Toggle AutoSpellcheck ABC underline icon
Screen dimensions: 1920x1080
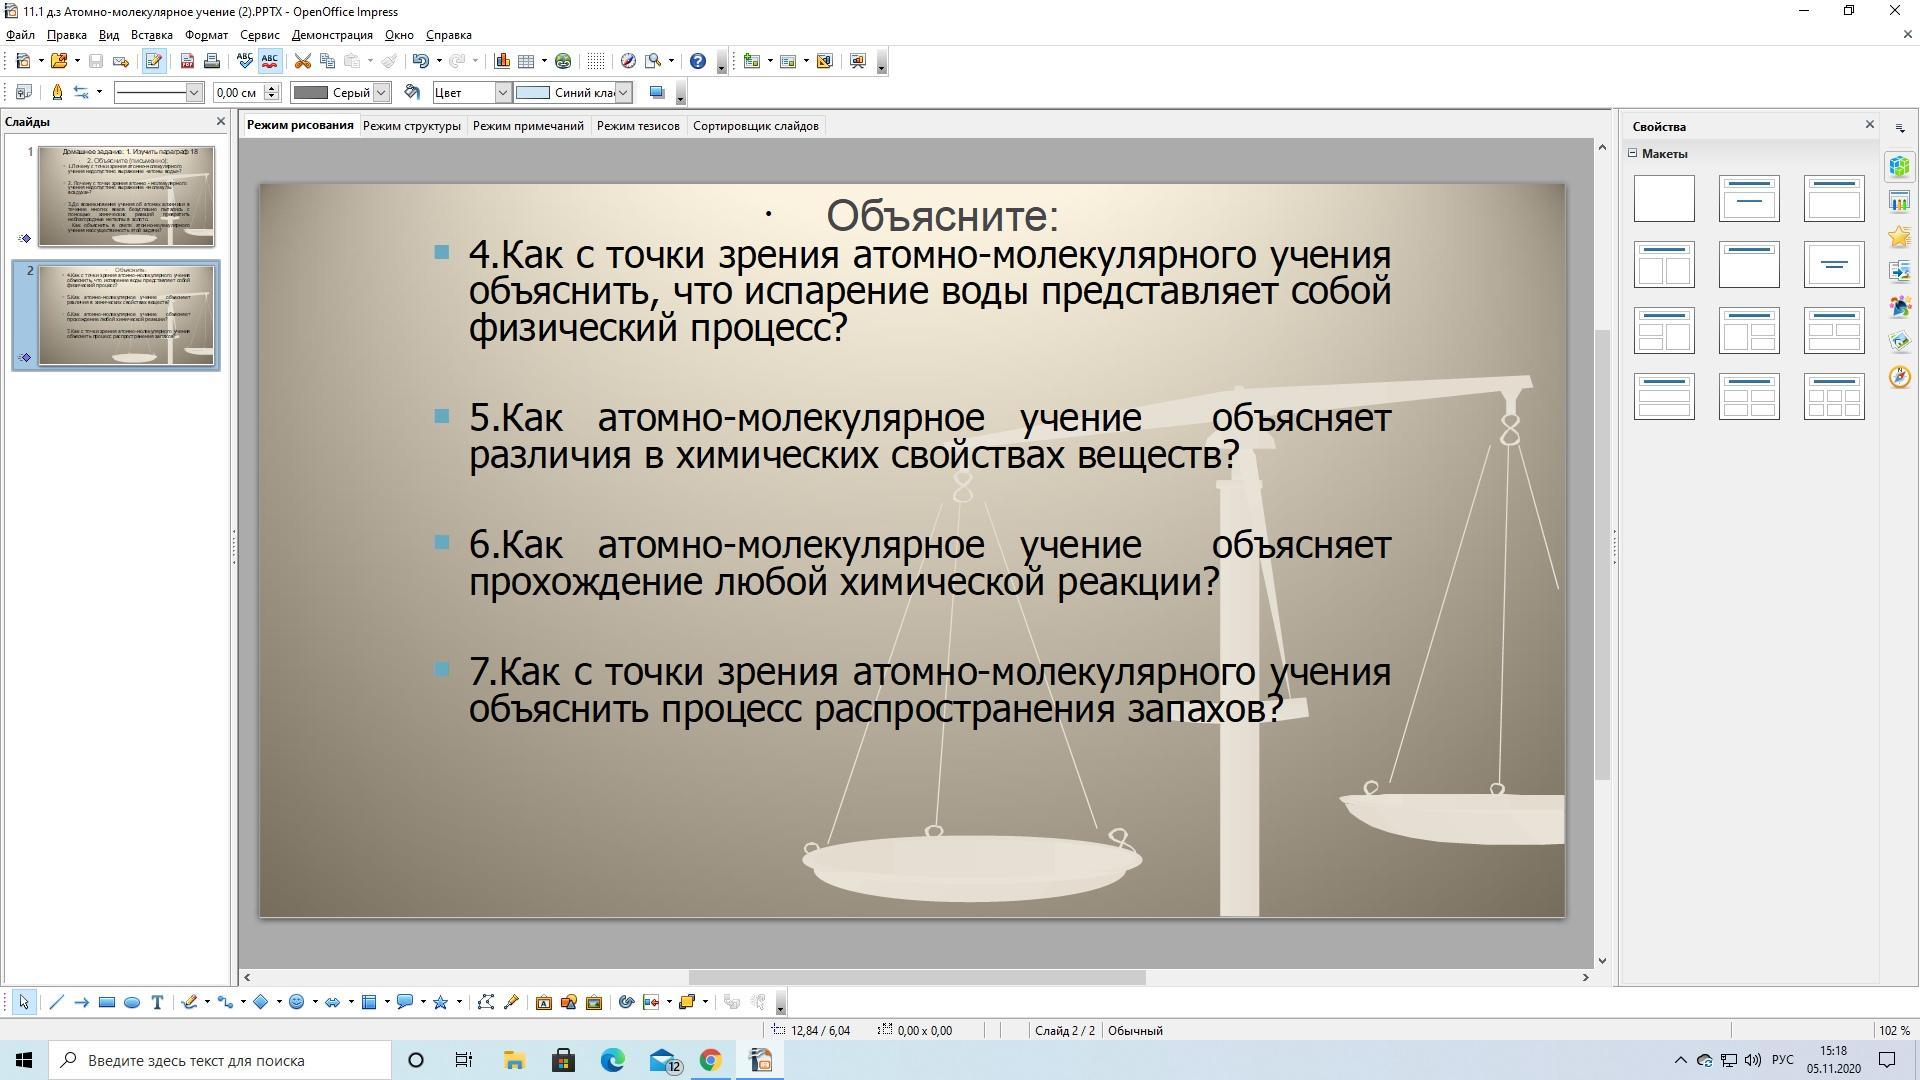pyautogui.click(x=269, y=61)
